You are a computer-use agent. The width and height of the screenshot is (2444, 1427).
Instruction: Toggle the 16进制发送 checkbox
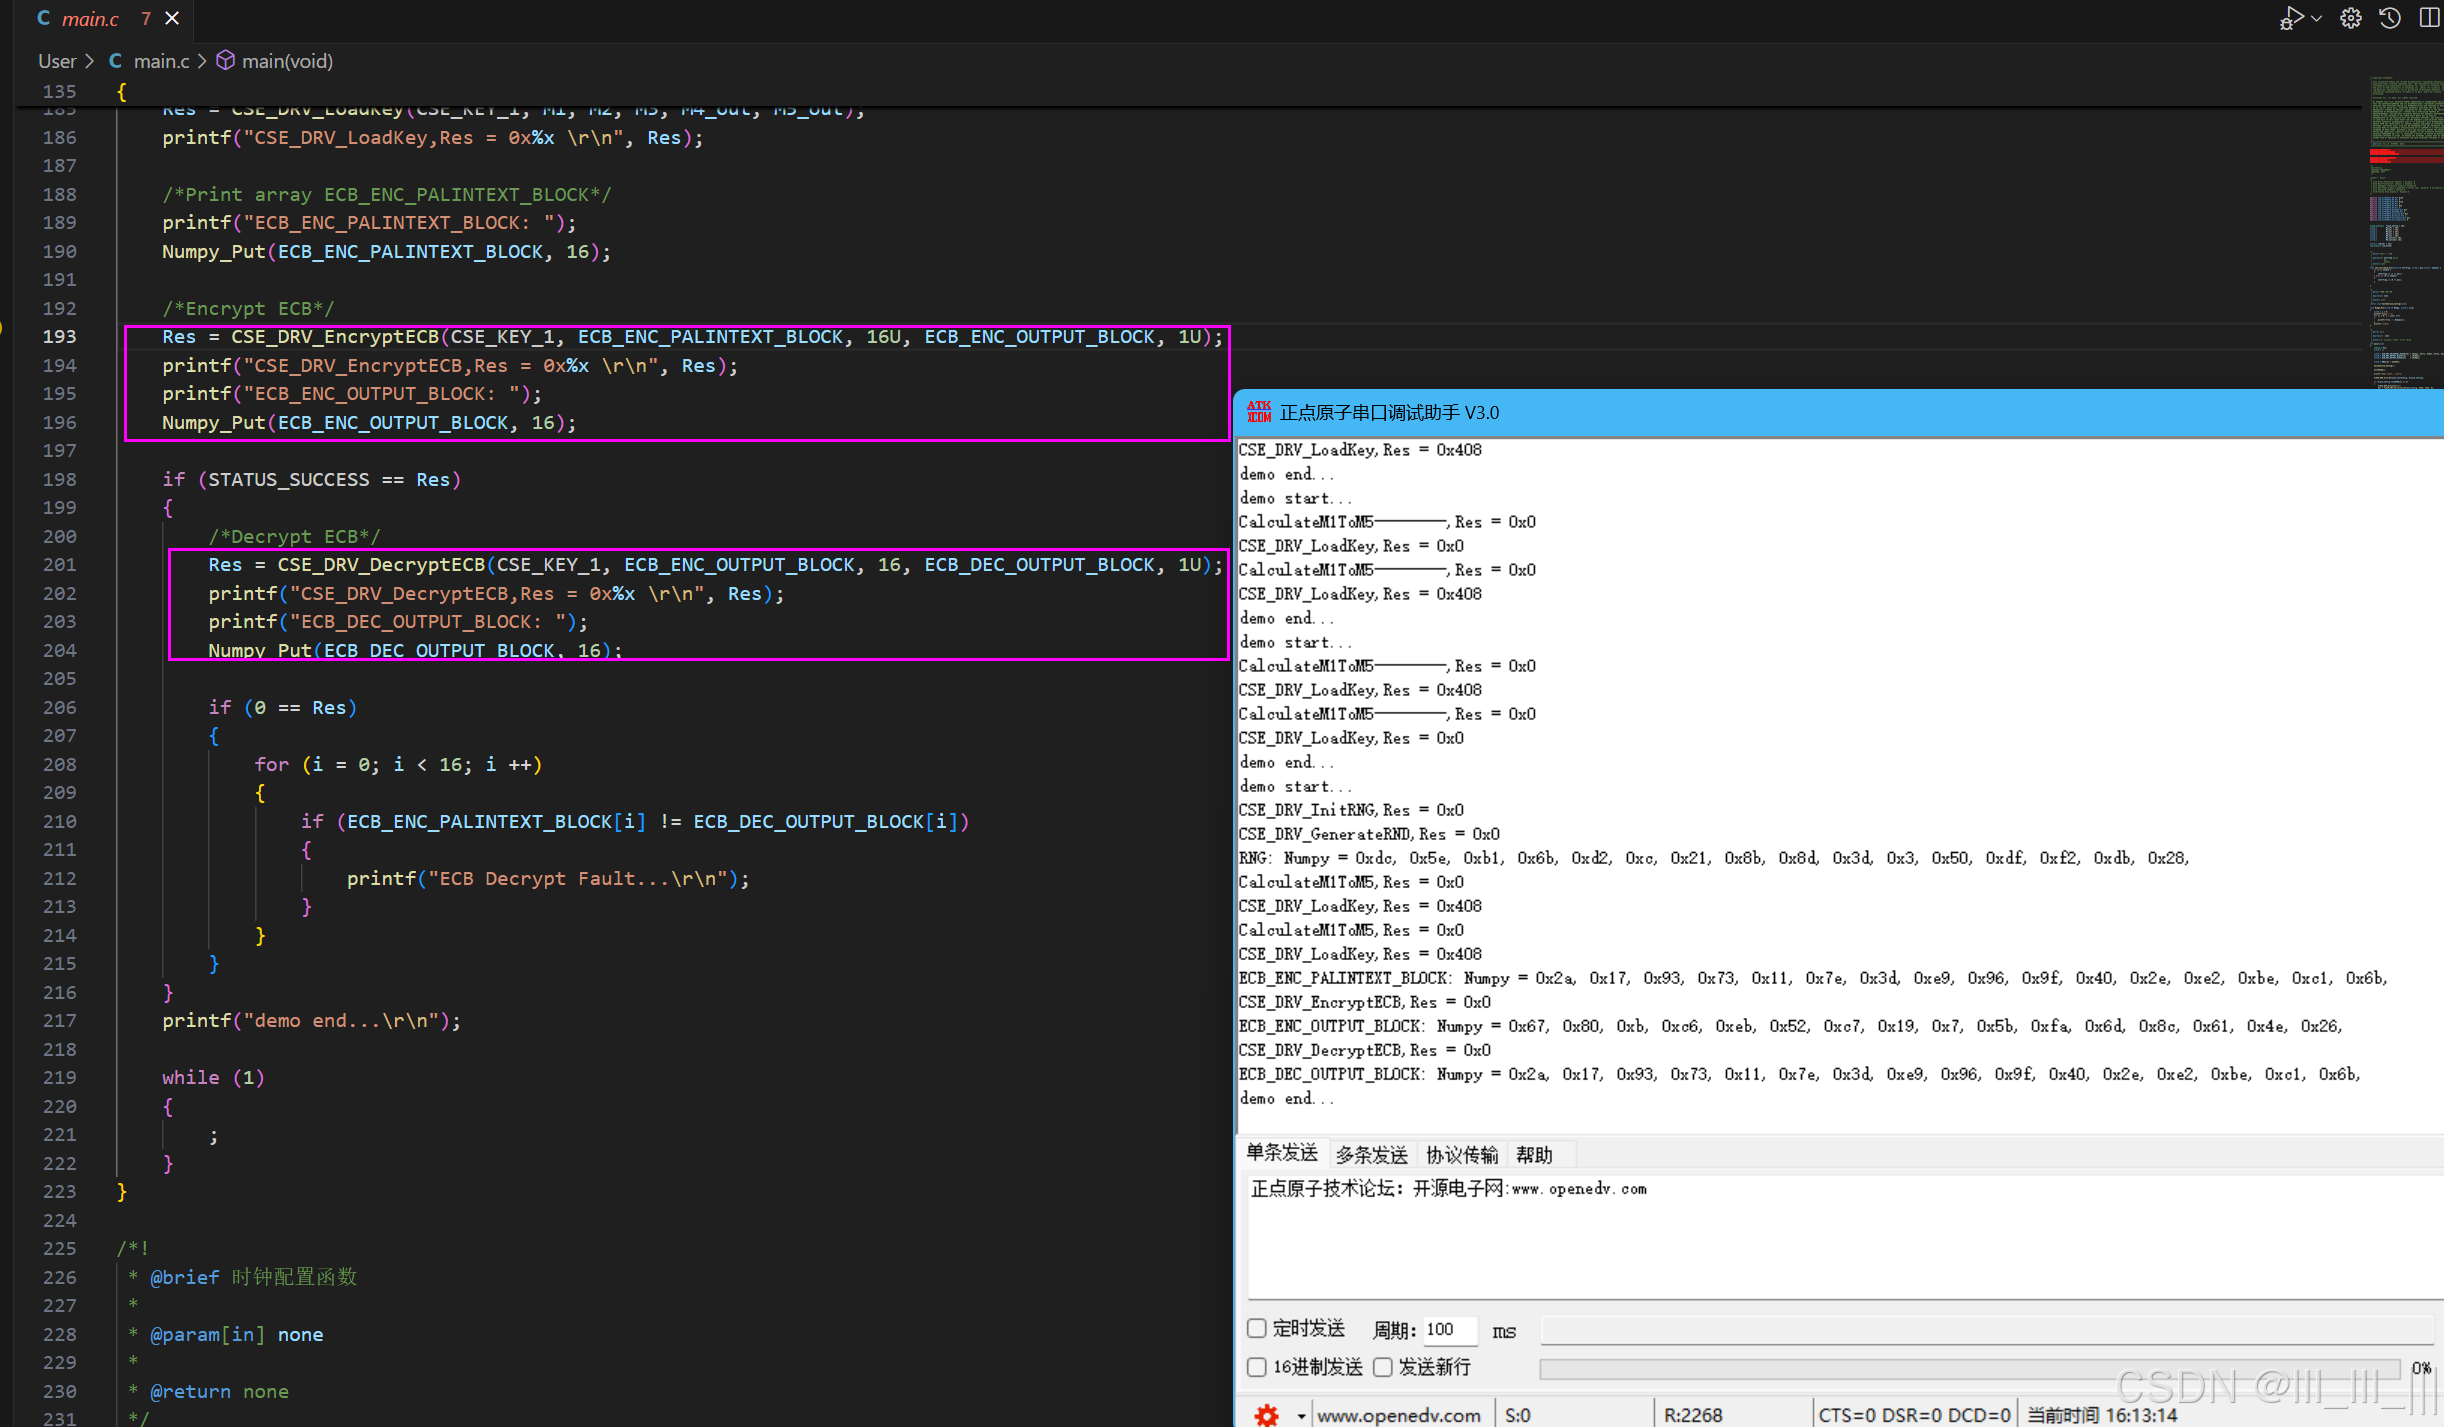[x=1257, y=1366]
